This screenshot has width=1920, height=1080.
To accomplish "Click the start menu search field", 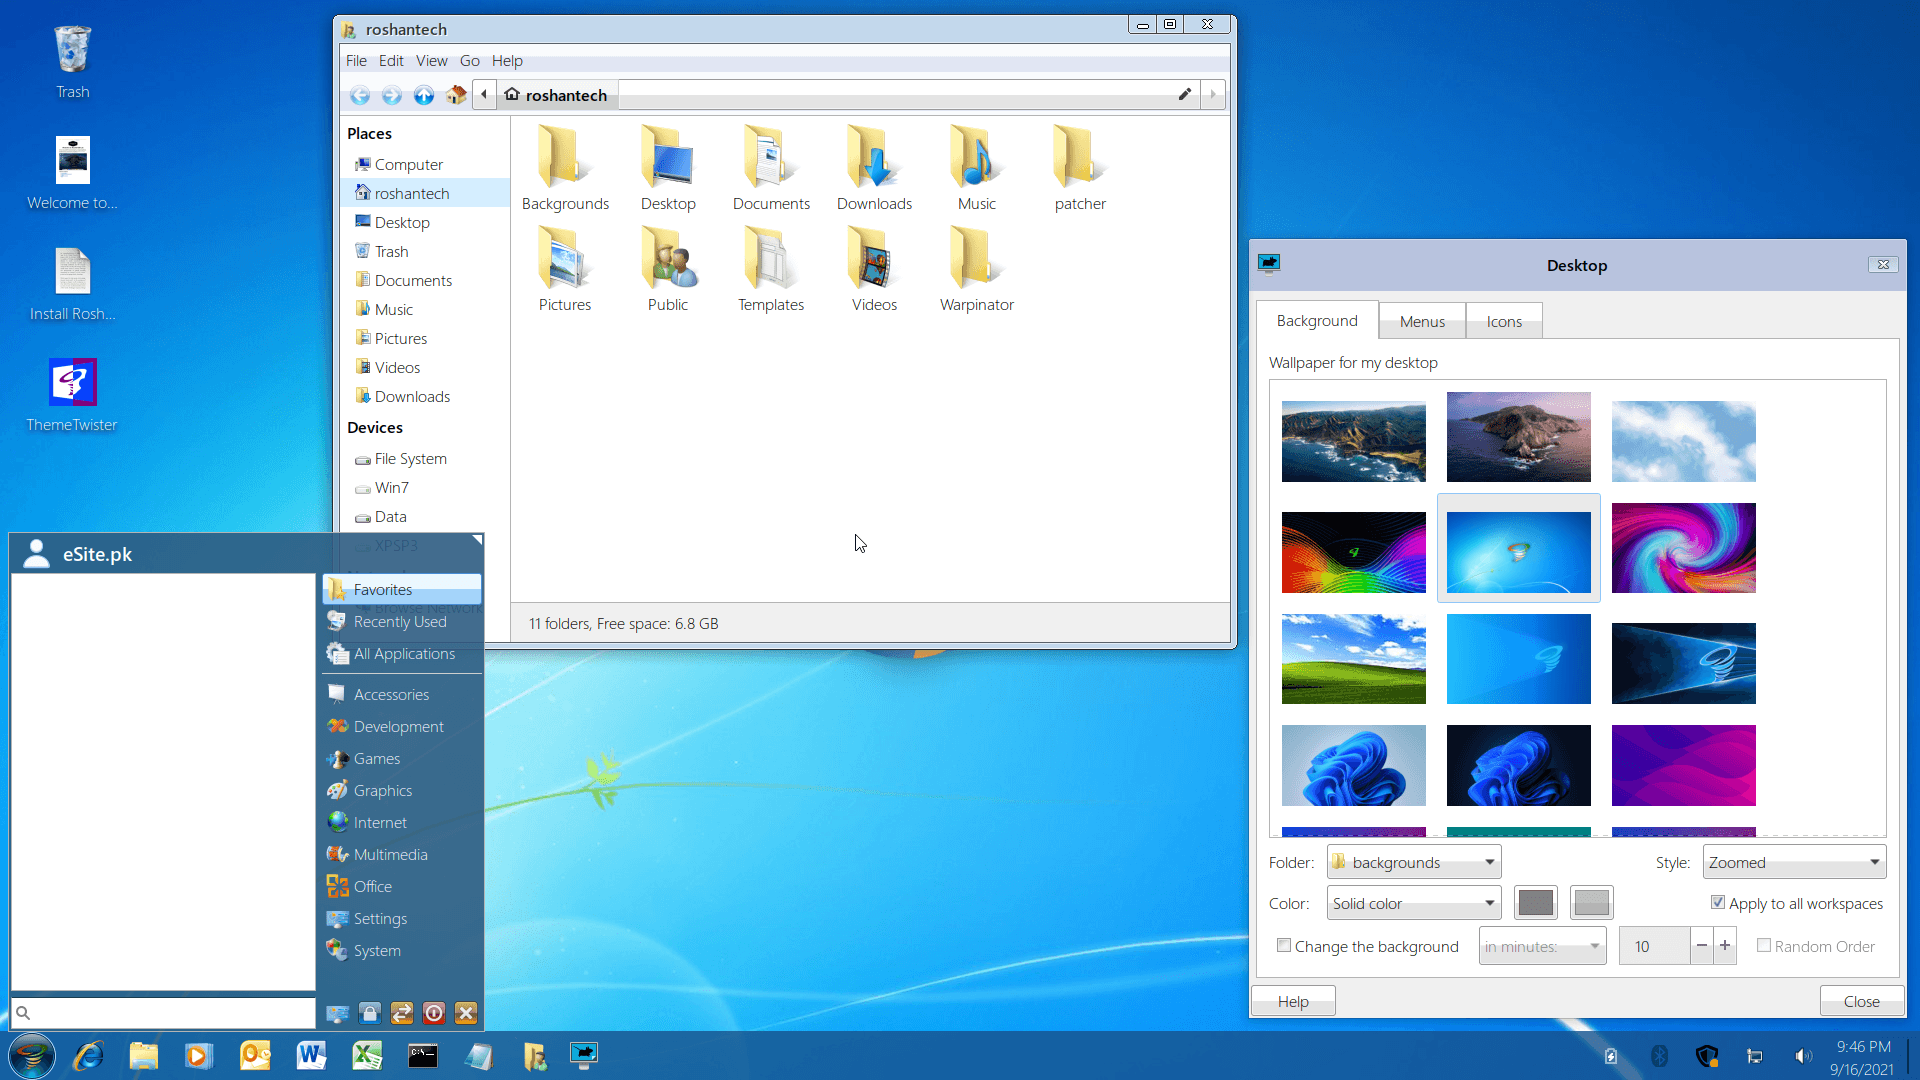I will [x=164, y=1013].
